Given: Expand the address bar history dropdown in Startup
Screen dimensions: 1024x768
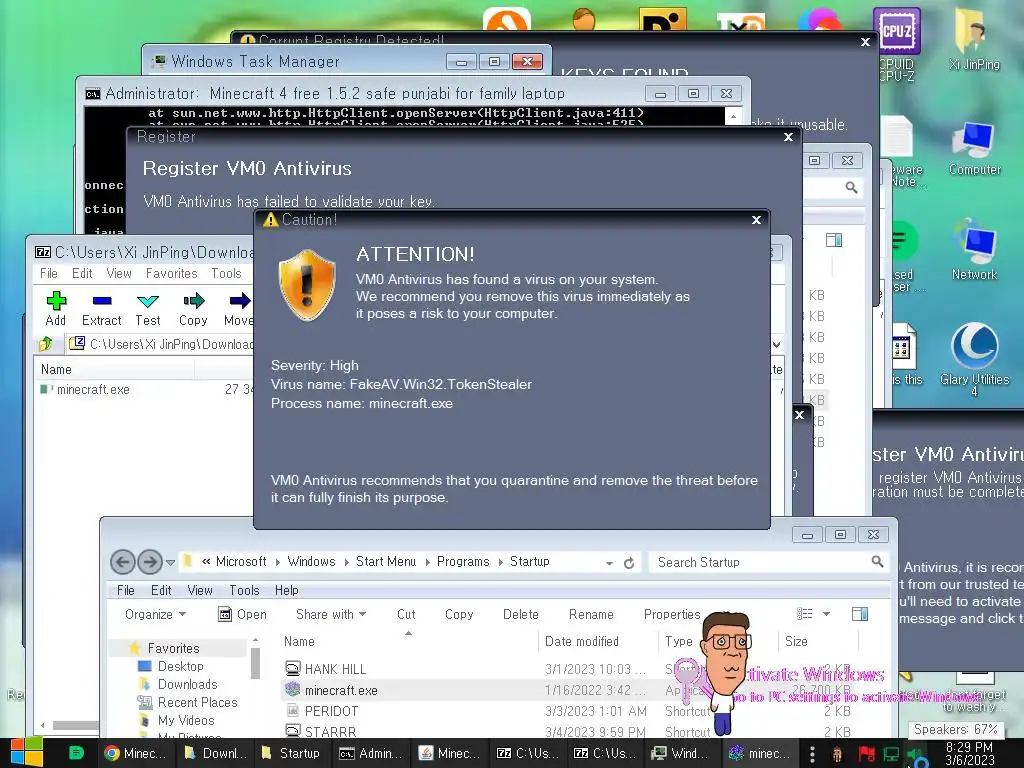Looking at the screenshot, I should point(609,563).
